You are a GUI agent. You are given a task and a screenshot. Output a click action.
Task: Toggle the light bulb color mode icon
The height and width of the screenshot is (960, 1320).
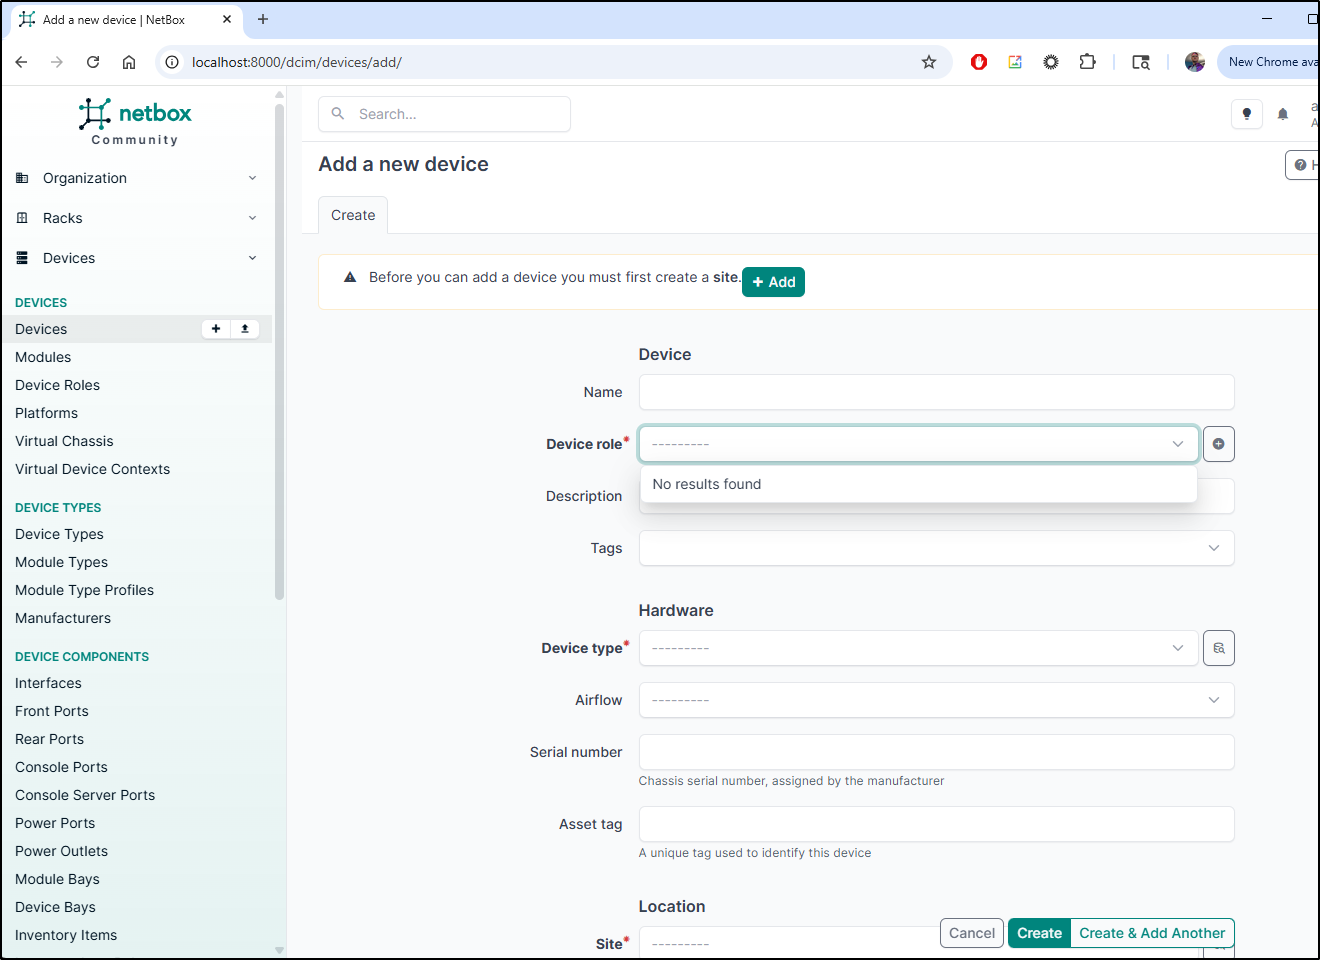[x=1246, y=114]
